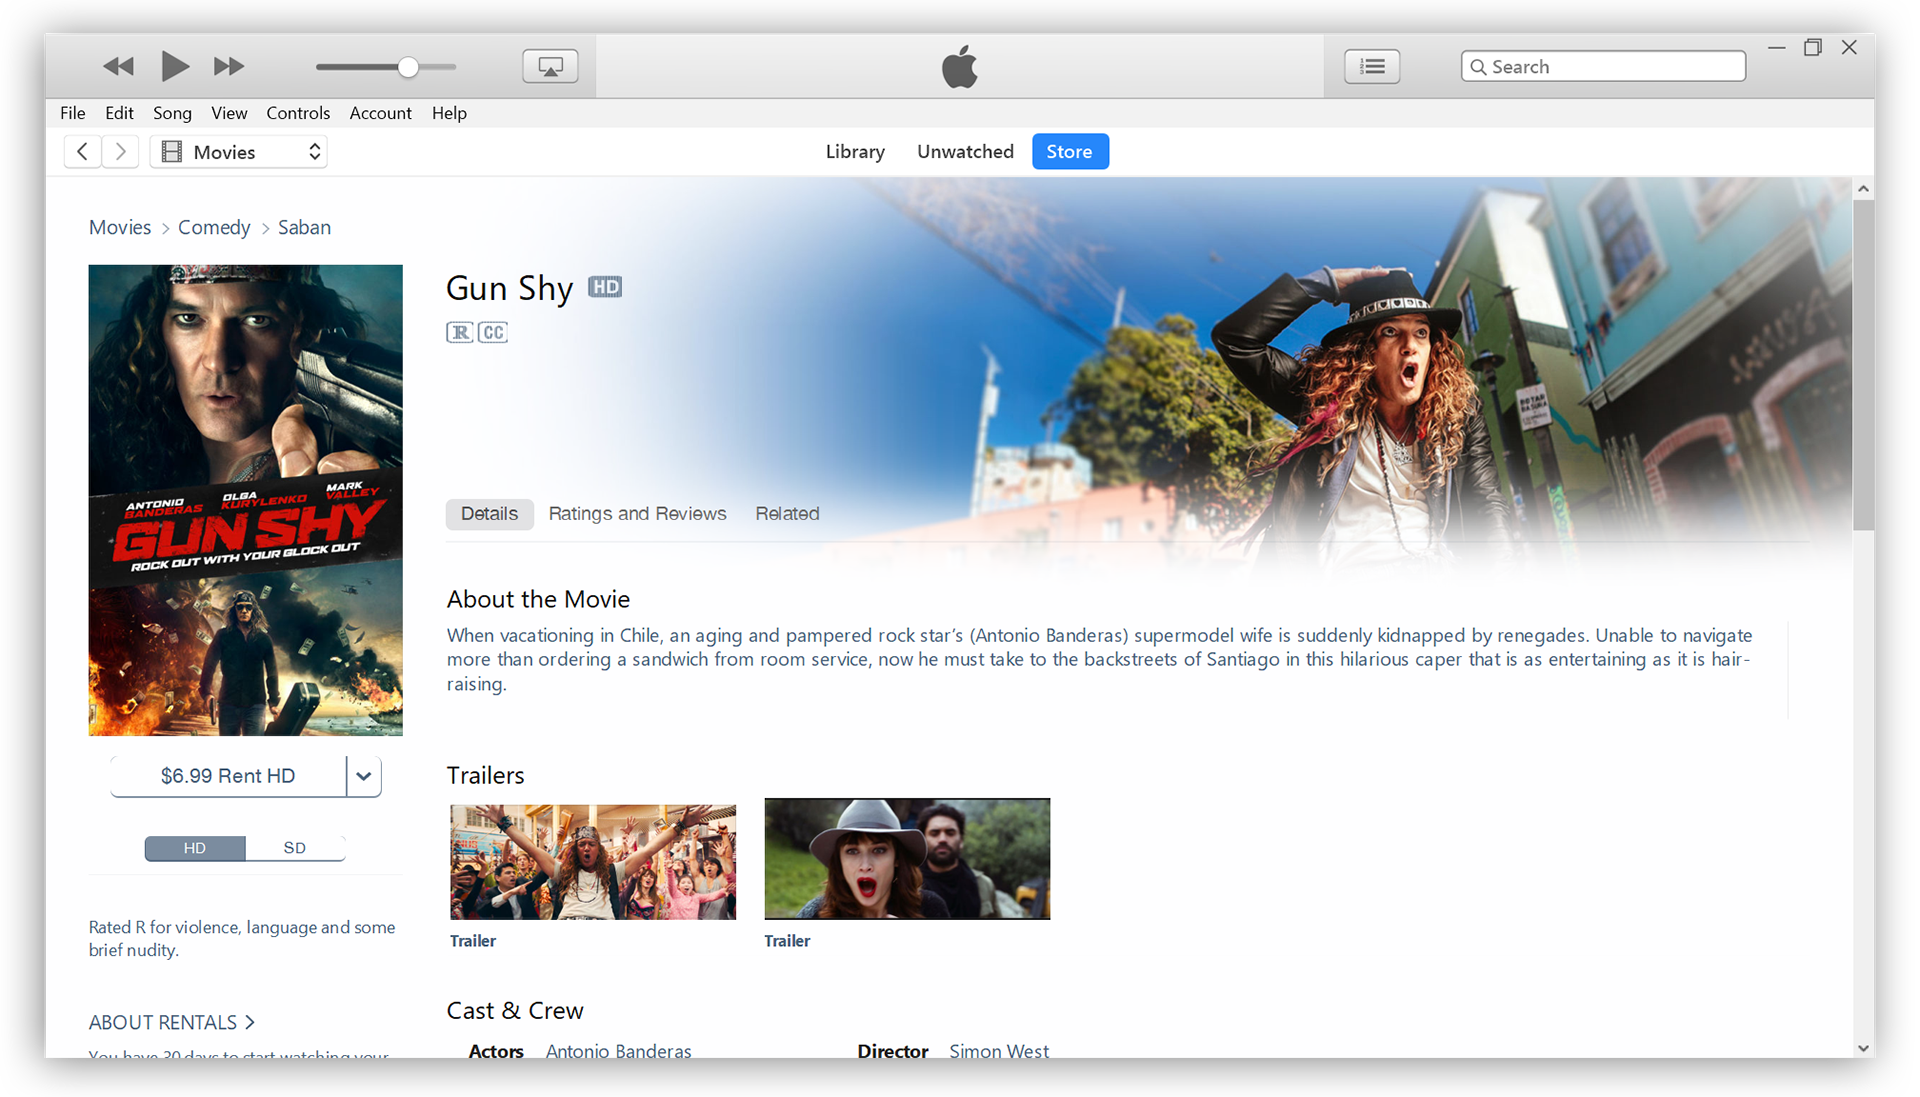This screenshot has height=1097, width=1920.
Task: Open the Edit menu
Action: coord(119,113)
